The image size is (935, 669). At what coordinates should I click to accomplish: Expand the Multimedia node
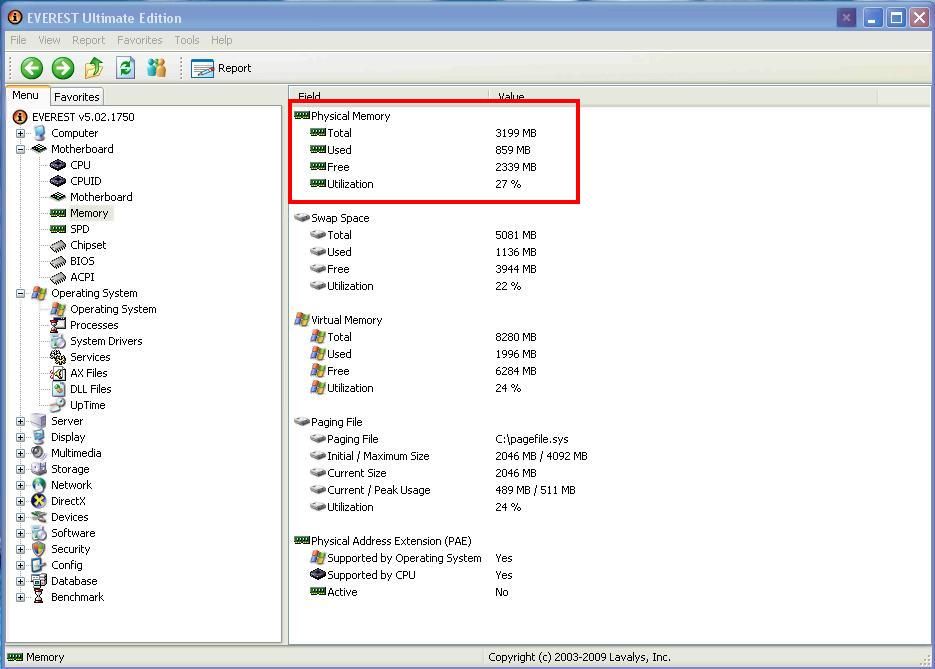[20, 453]
